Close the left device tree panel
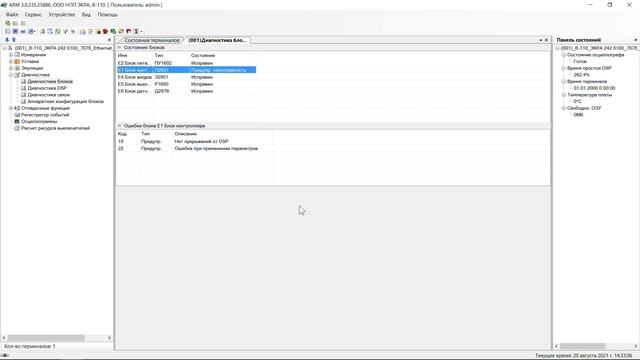The width and height of the screenshot is (640, 360). [109, 40]
